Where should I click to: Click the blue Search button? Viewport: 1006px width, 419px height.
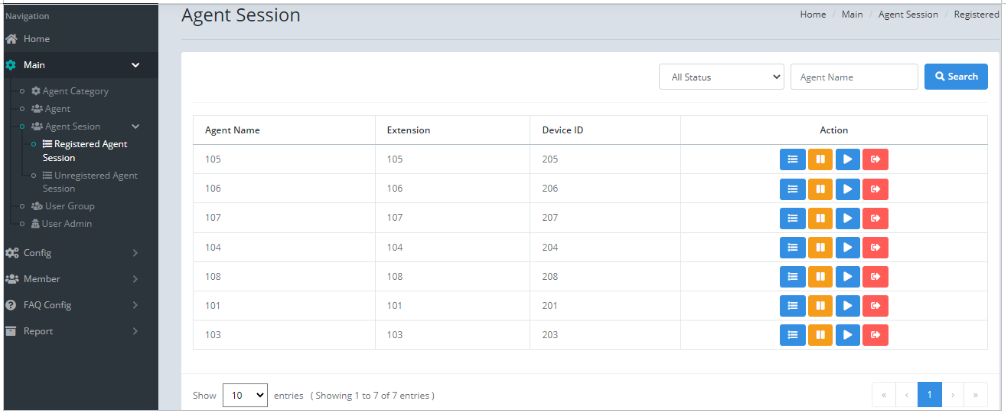point(955,77)
